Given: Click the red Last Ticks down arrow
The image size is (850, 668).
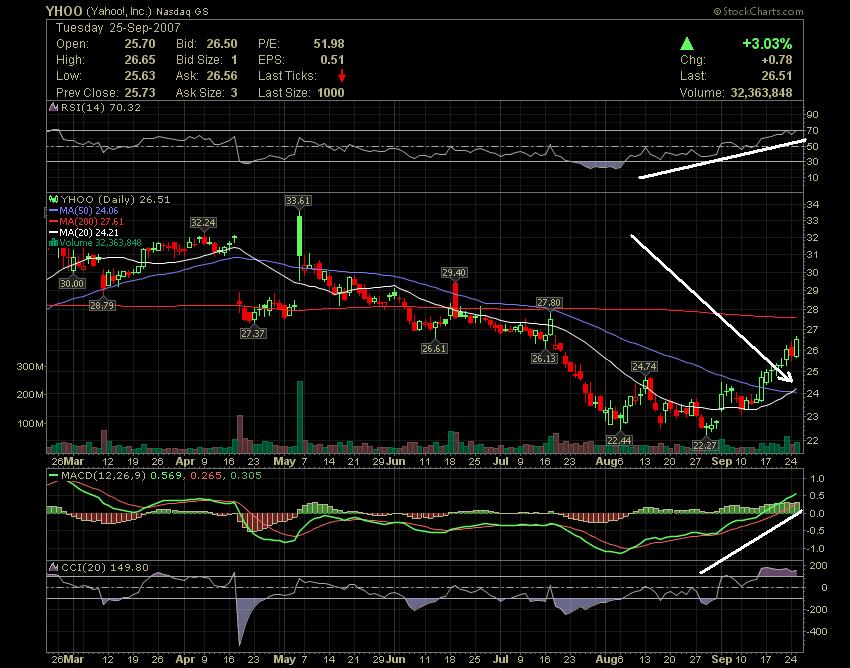Looking at the screenshot, I should pyautogui.click(x=342, y=76).
